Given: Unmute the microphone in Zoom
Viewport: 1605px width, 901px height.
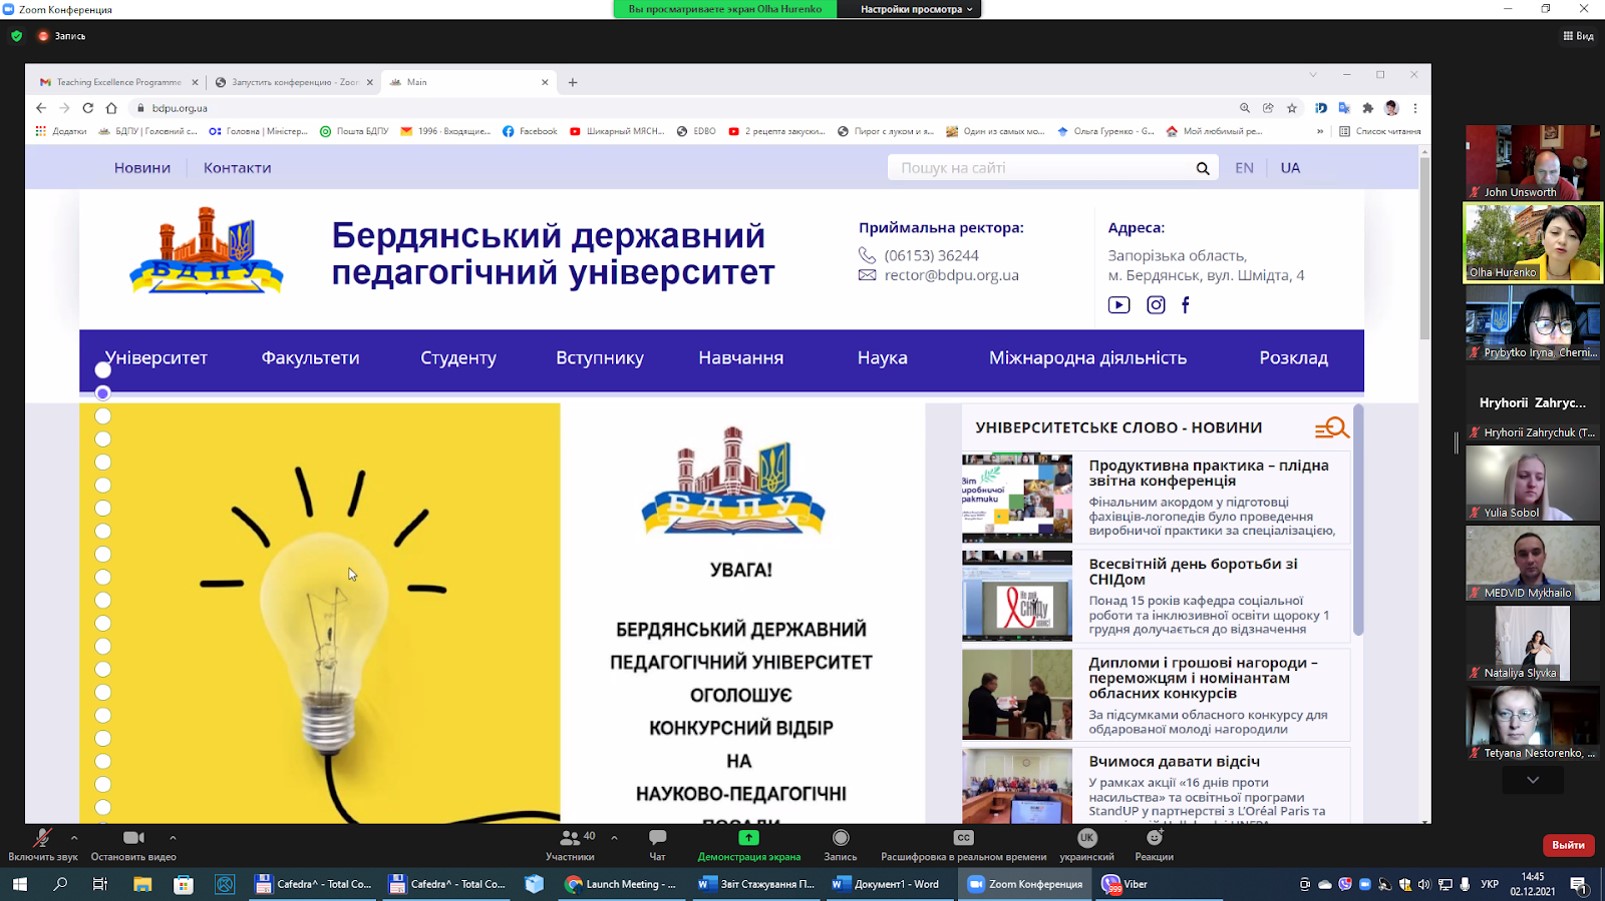Looking at the screenshot, I should 42,839.
